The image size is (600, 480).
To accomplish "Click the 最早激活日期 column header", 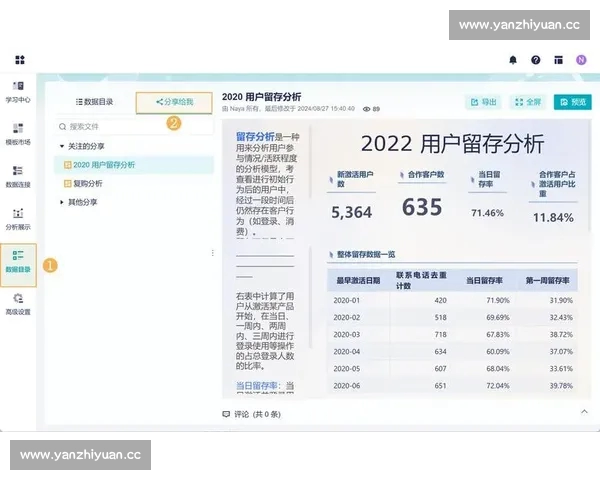I will click(x=358, y=281).
